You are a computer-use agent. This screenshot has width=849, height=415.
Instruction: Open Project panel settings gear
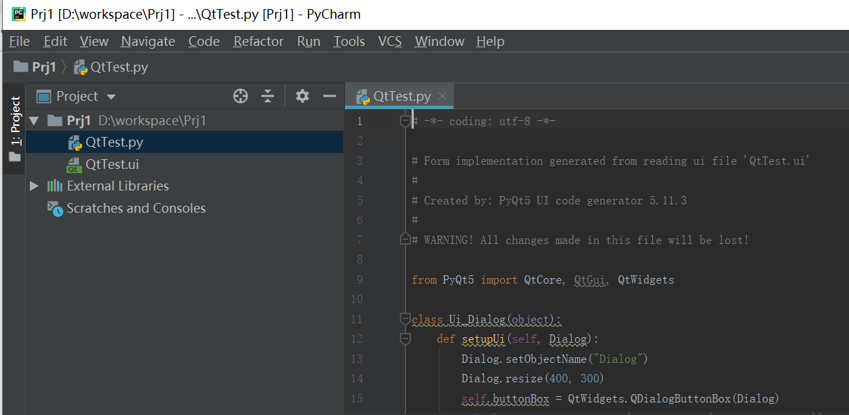302,96
